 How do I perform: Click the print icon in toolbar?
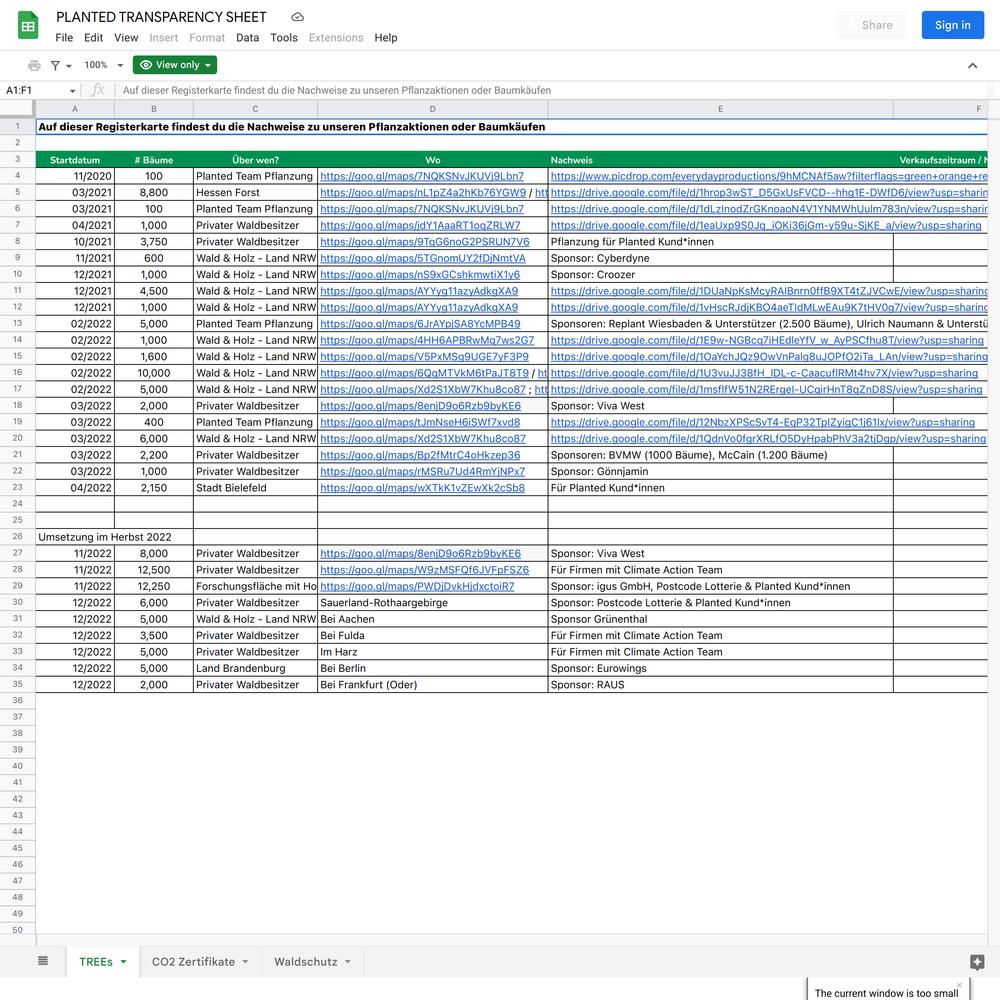pos(34,65)
